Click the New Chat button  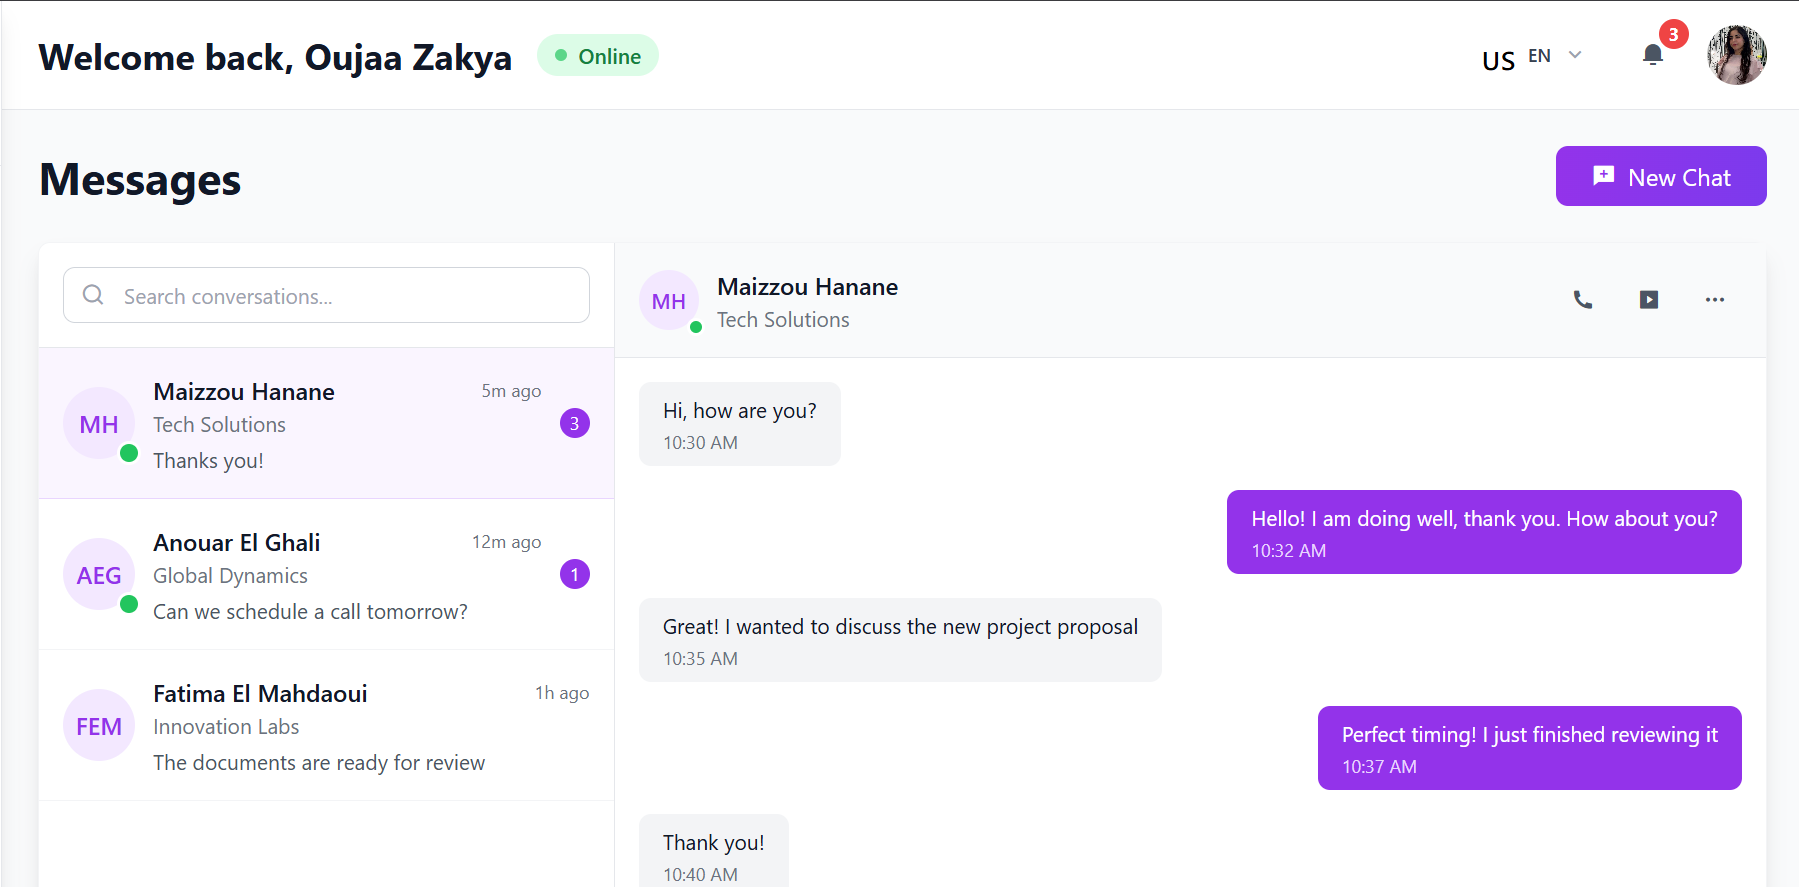coord(1660,177)
